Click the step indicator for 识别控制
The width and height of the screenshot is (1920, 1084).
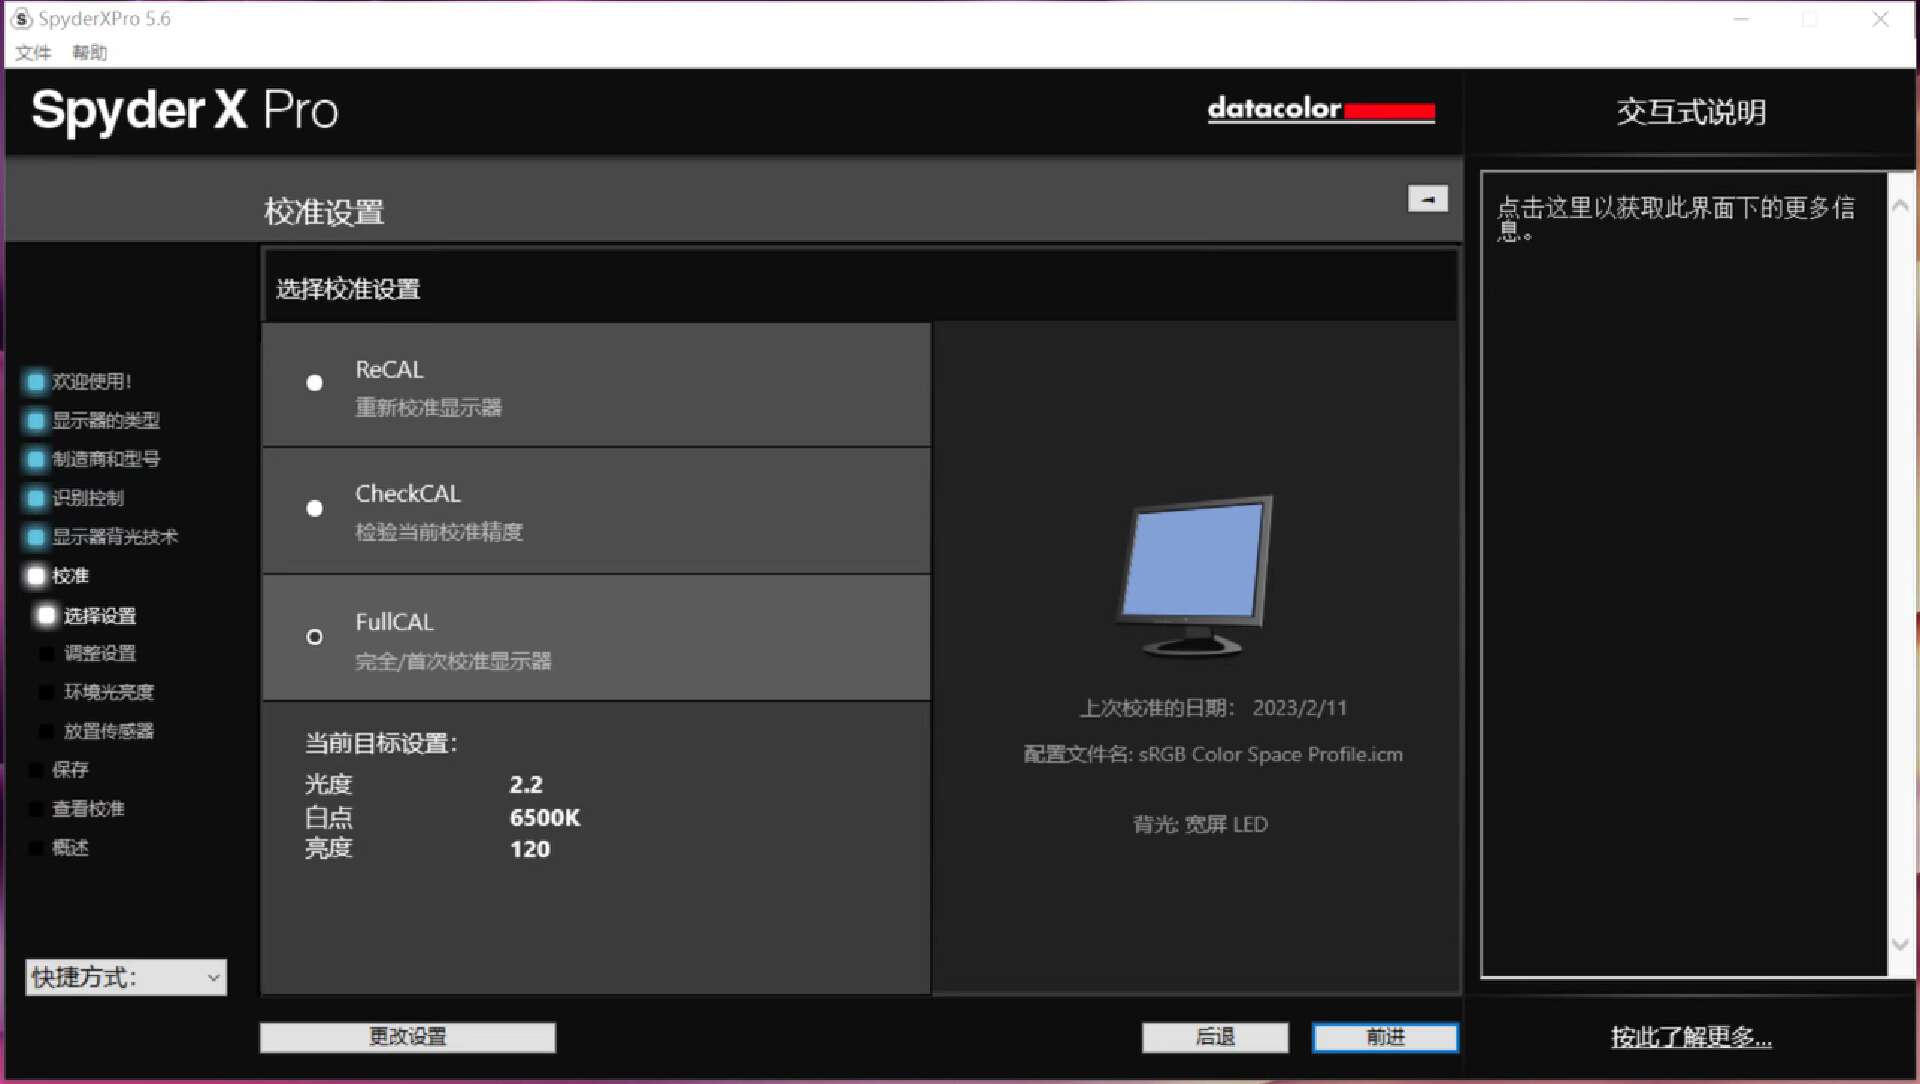(36, 498)
